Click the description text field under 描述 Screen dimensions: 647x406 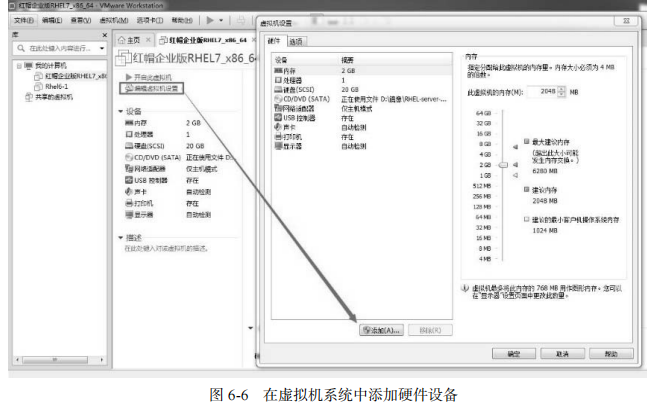pyautogui.click(x=166, y=248)
